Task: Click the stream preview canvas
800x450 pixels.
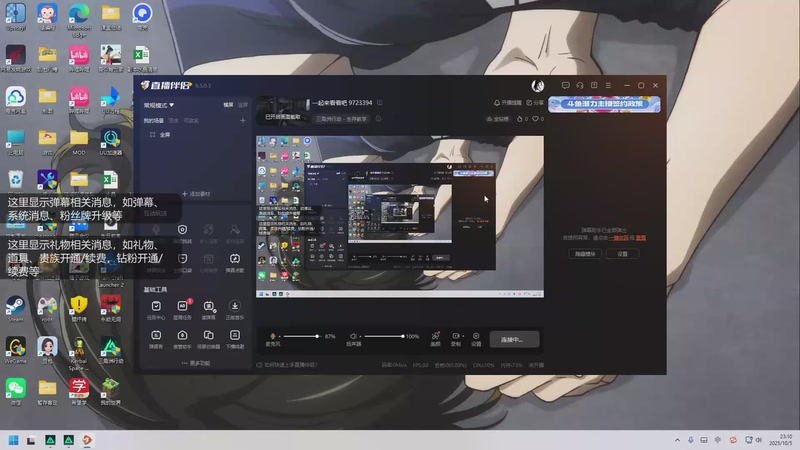Action: click(x=400, y=216)
